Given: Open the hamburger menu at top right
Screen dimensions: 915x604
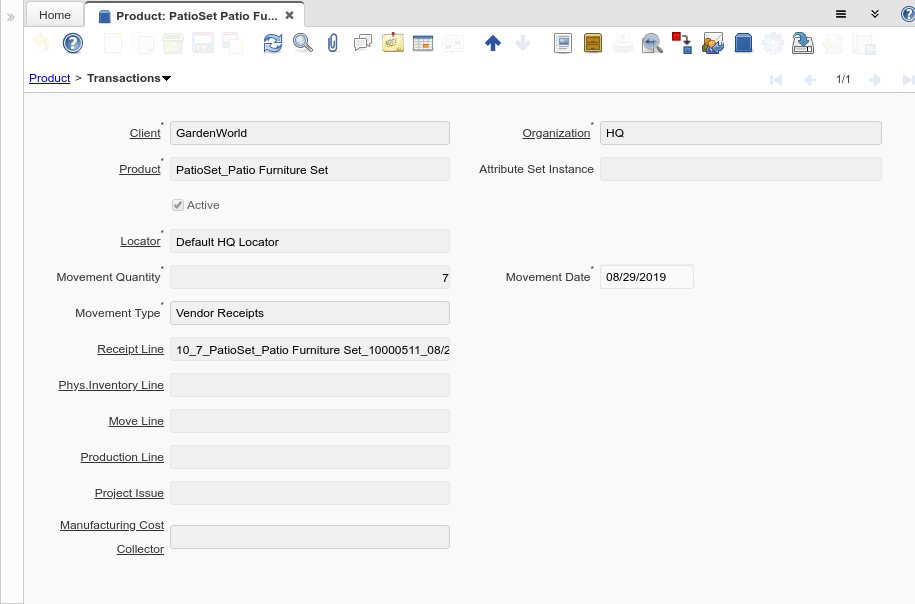Looking at the screenshot, I should point(841,14).
